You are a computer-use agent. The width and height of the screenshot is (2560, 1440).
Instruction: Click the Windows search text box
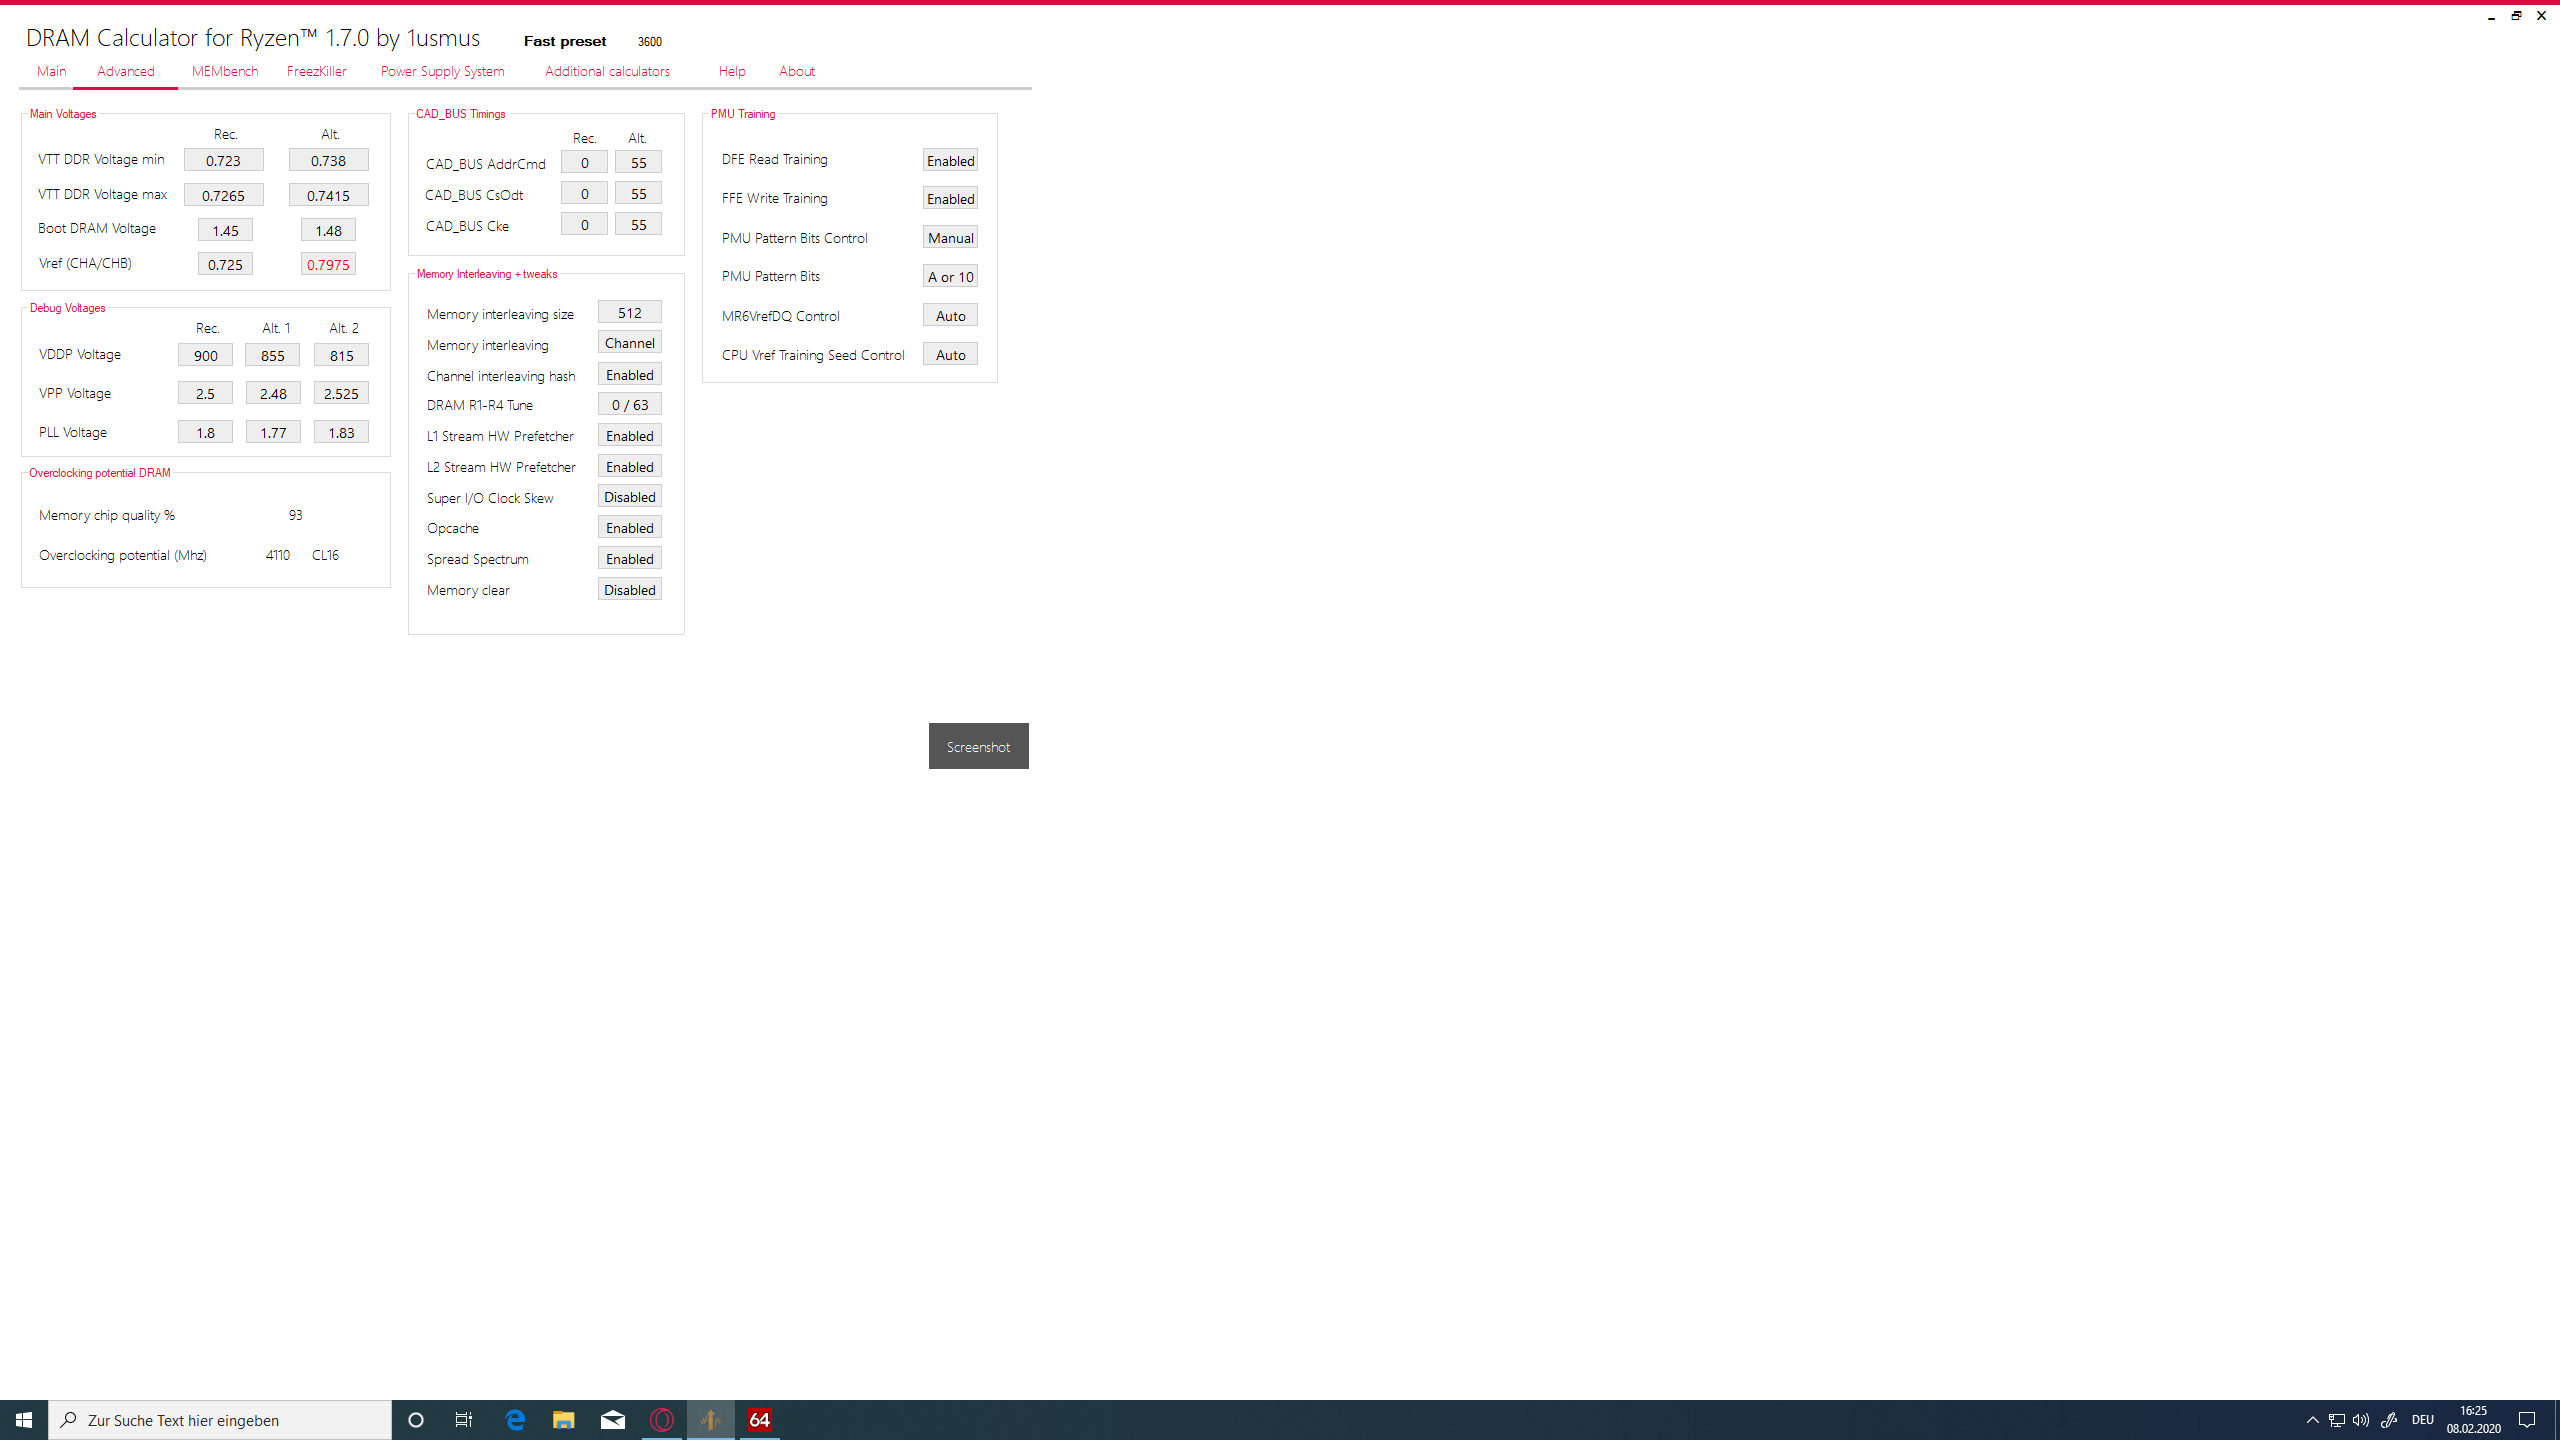220,1420
